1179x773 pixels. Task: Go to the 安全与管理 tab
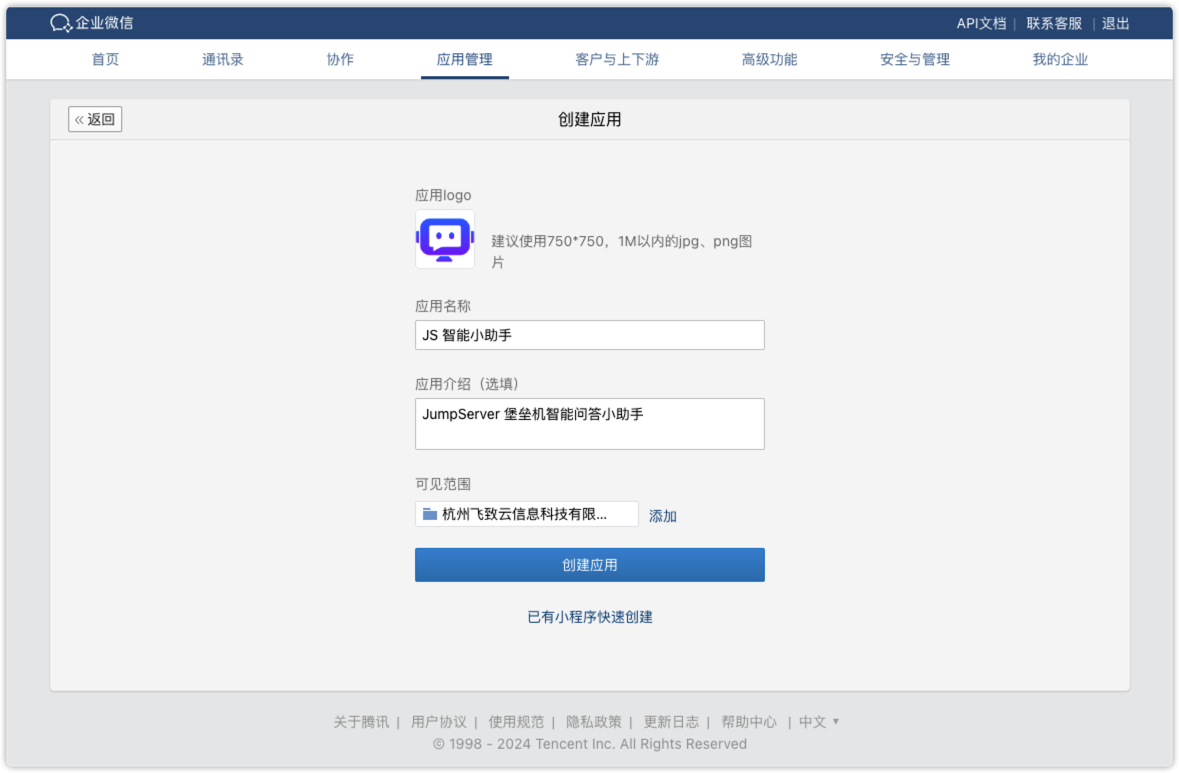coord(913,59)
